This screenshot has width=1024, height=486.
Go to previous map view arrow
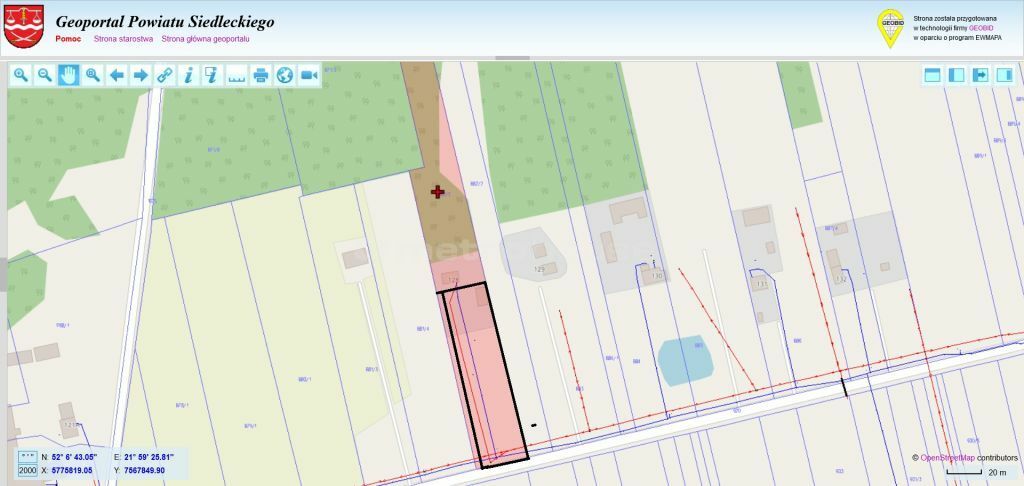[x=116, y=75]
